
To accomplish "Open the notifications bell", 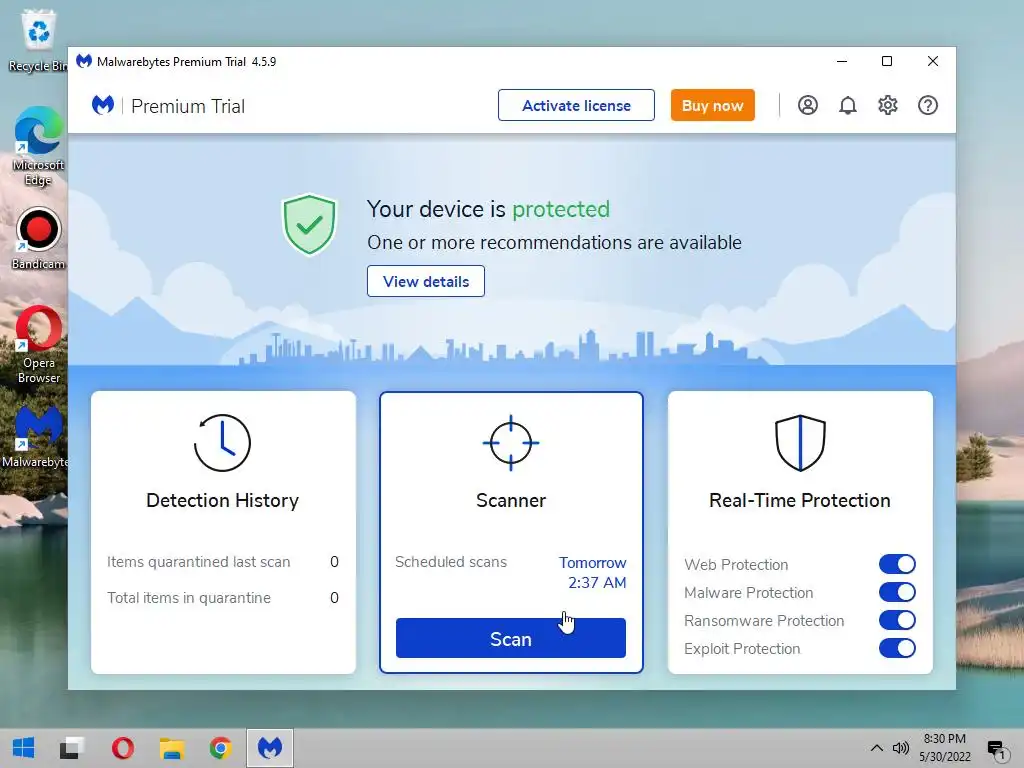I will pyautogui.click(x=848, y=105).
